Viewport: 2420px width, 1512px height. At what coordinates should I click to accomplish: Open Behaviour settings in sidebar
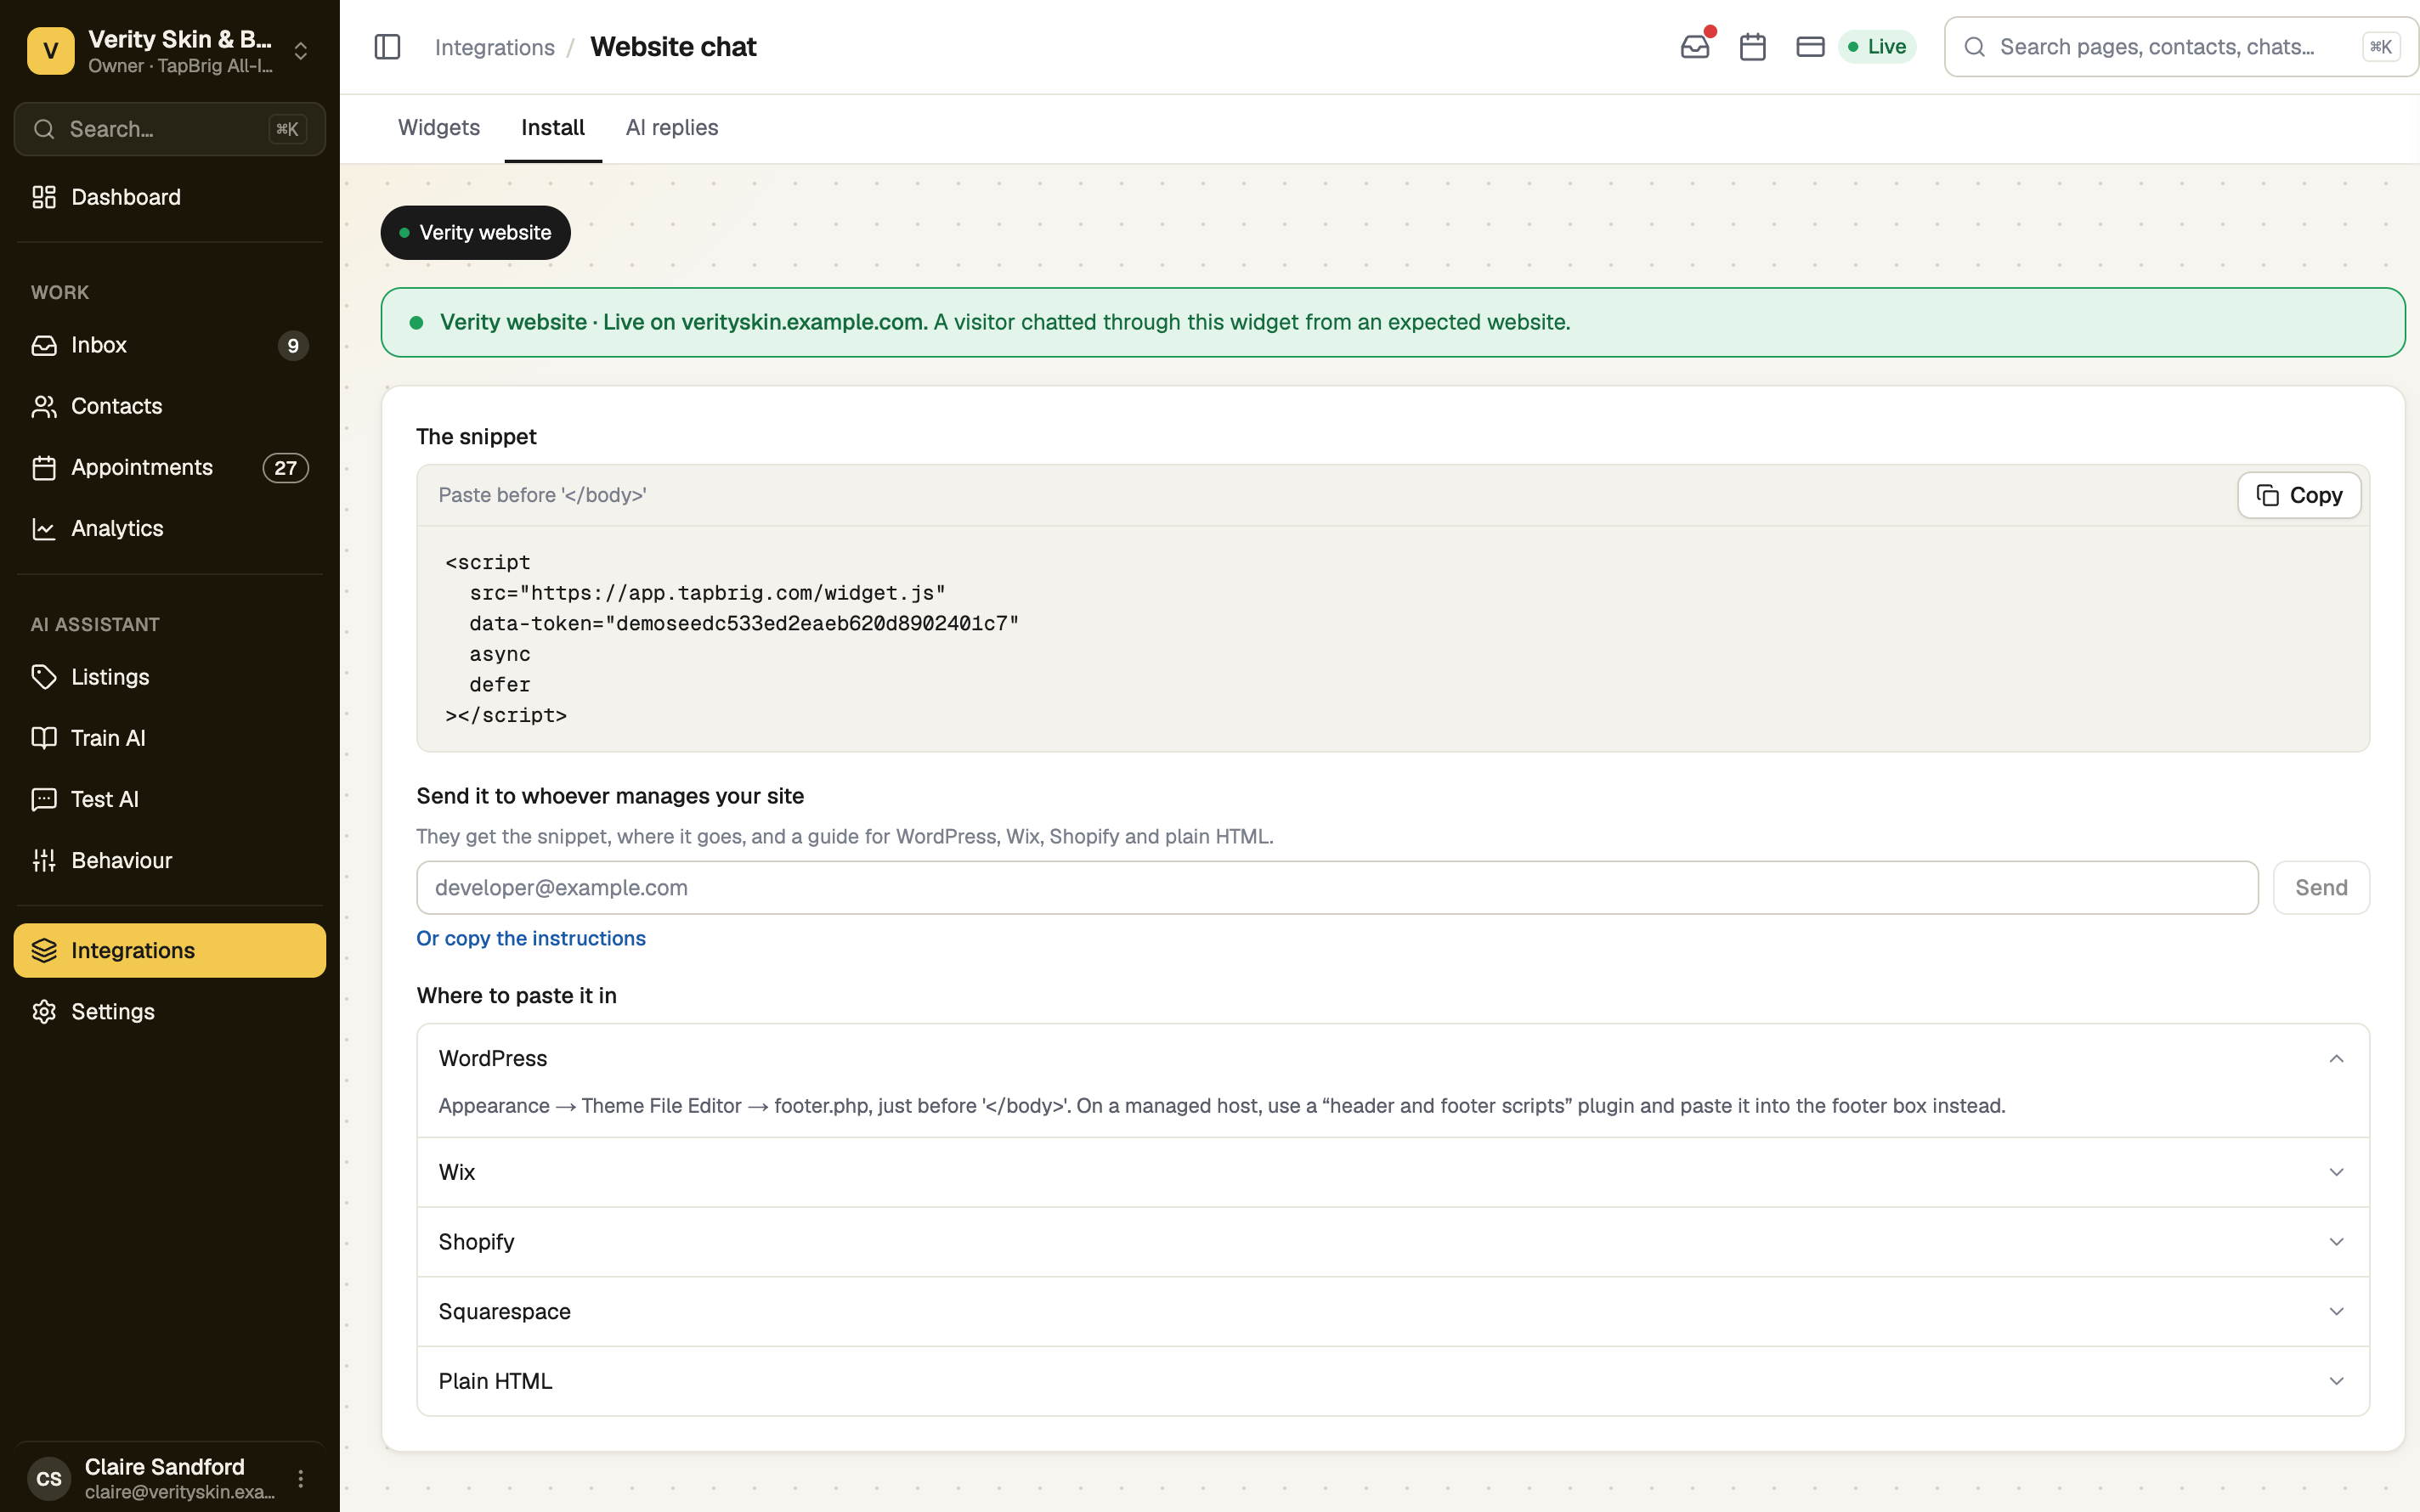pos(170,860)
